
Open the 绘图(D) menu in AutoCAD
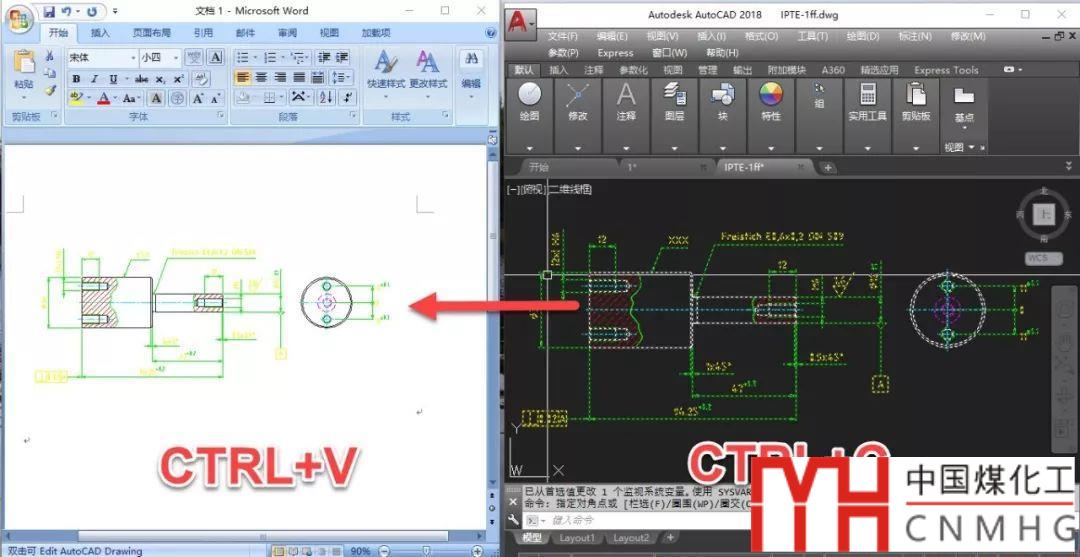pos(863,36)
